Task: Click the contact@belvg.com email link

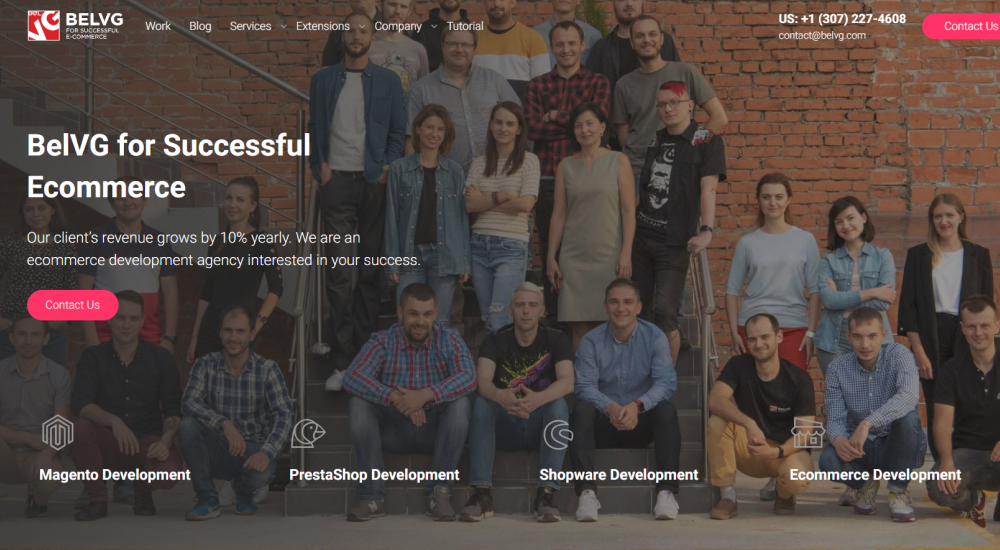Action: click(x=822, y=36)
